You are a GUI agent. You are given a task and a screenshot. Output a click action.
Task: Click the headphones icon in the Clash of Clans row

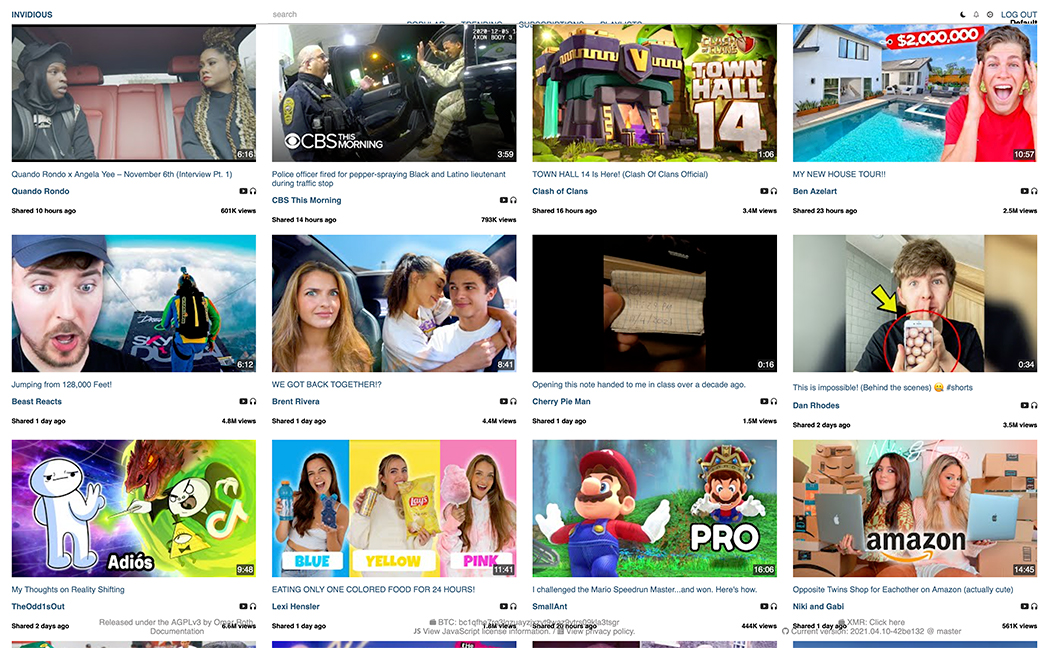(x=774, y=191)
